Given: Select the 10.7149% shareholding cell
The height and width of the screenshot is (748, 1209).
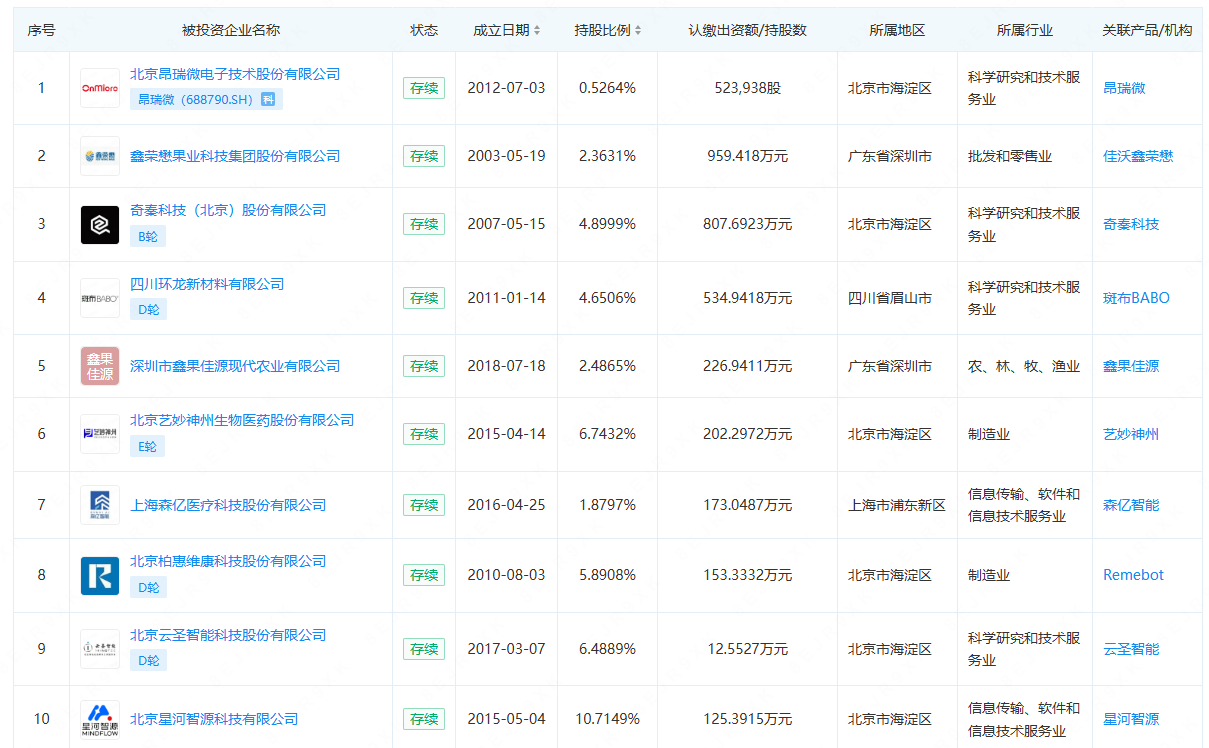Looking at the screenshot, I should (607, 719).
